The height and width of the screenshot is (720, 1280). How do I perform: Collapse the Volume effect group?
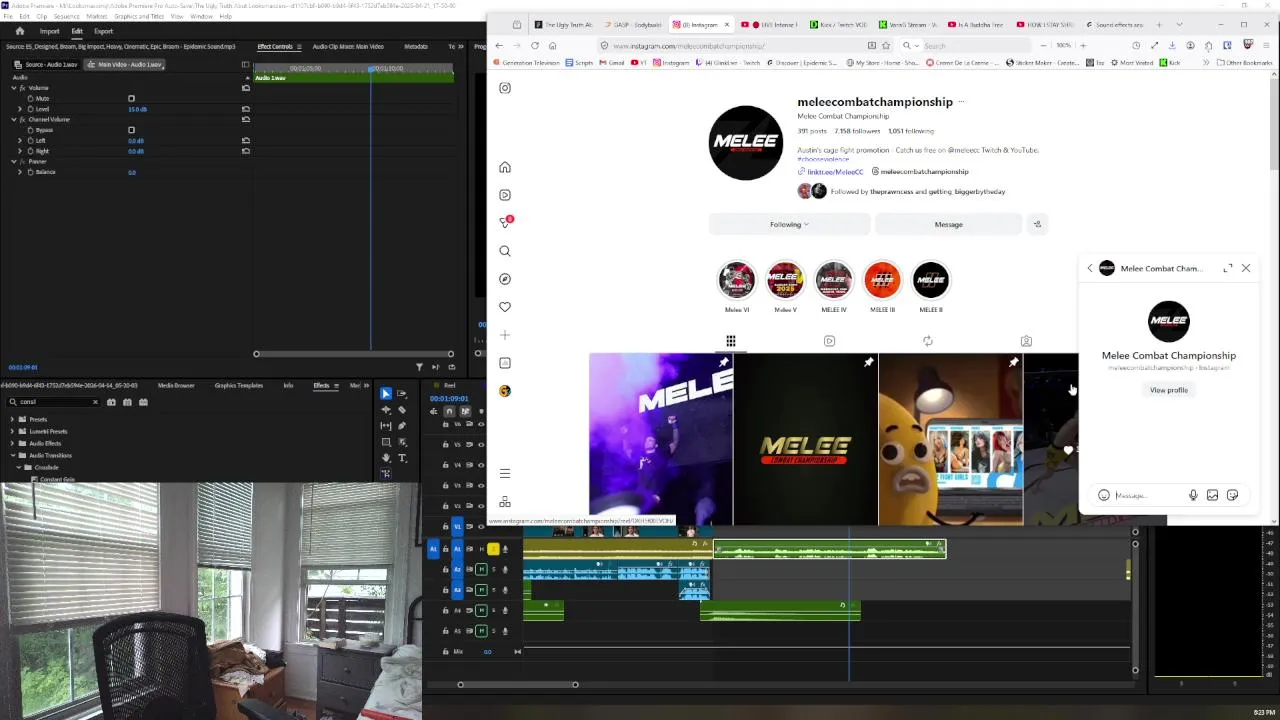14,88
